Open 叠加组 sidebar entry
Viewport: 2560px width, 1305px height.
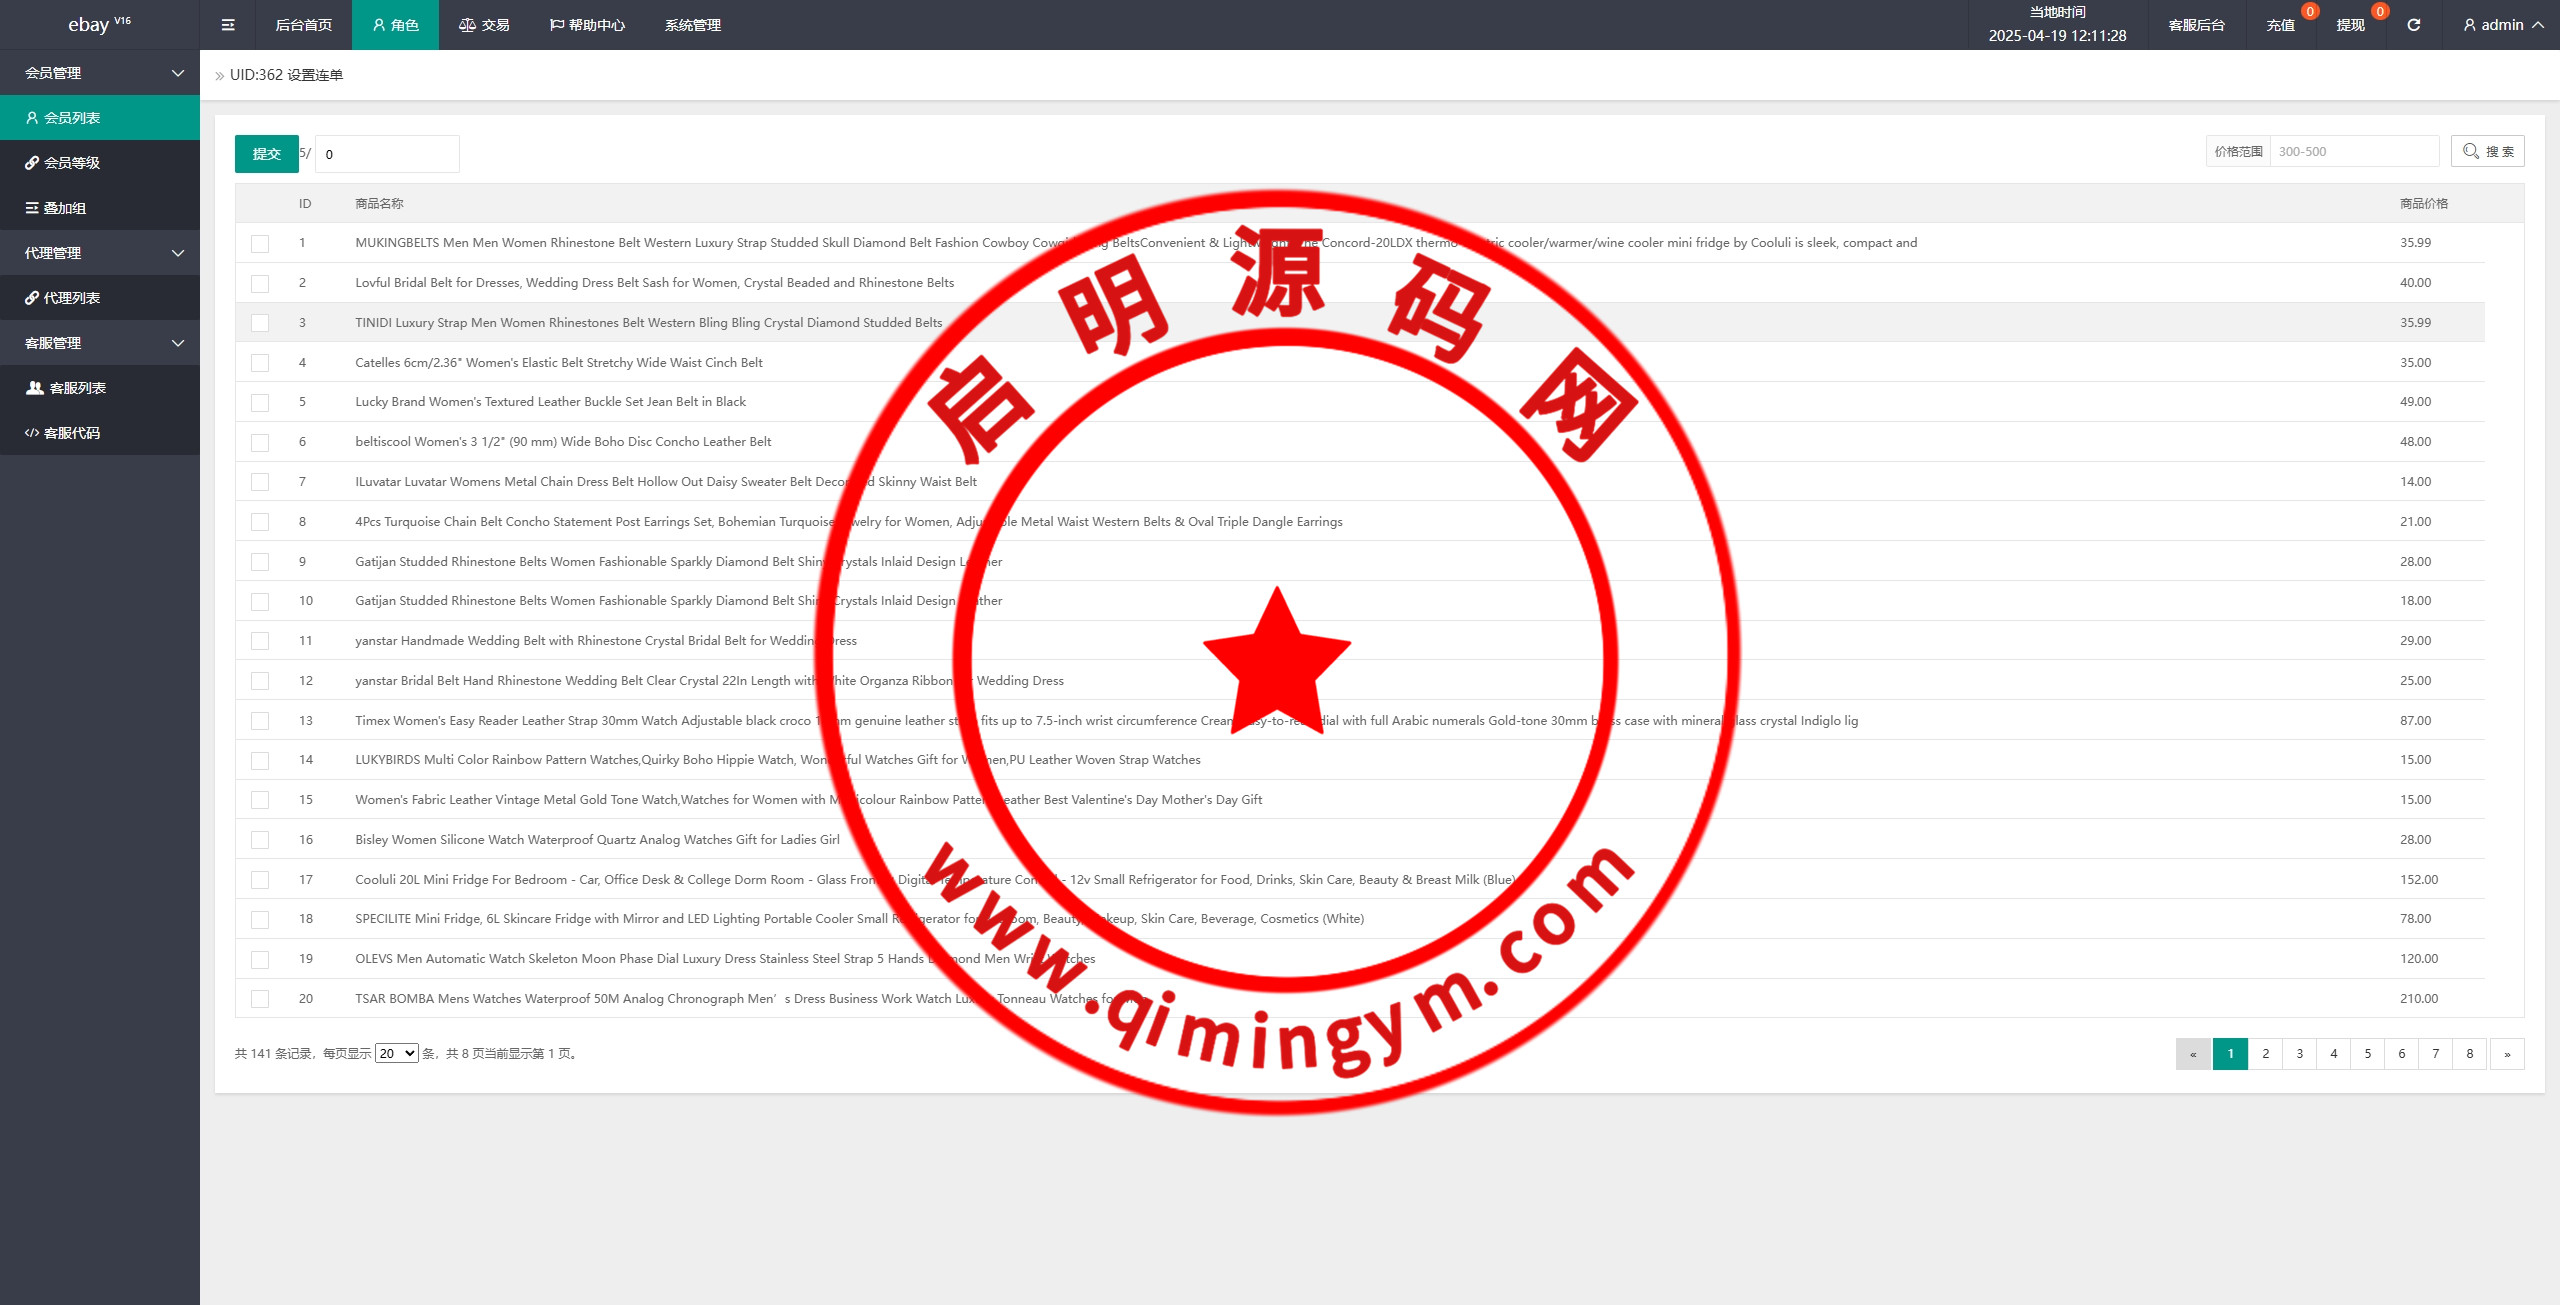click(x=65, y=208)
